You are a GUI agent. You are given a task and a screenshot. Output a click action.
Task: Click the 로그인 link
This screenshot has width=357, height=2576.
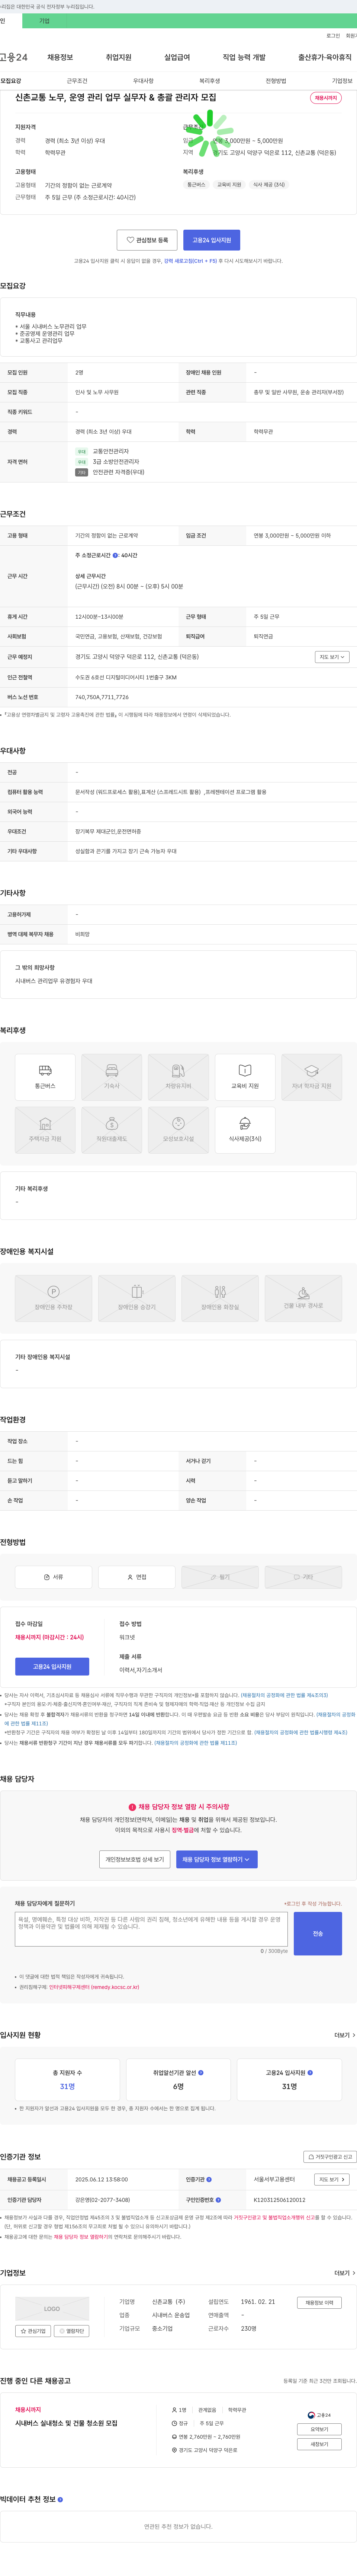click(333, 36)
